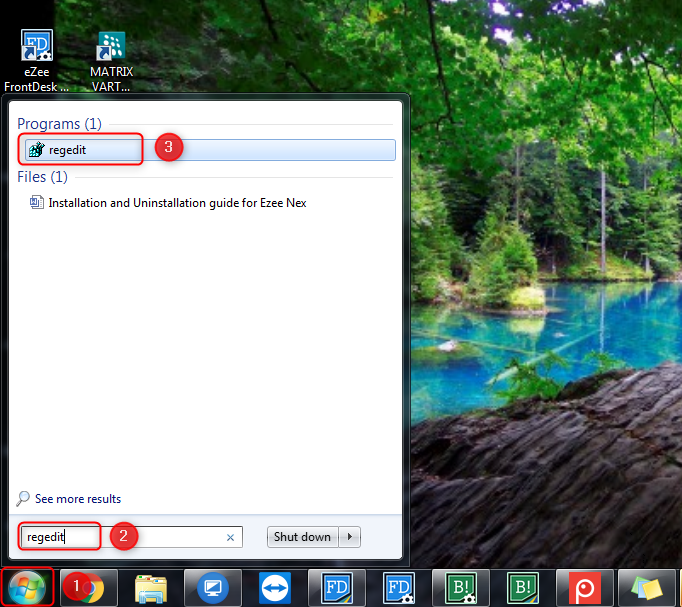Click the regedit icon in Programs
Image resolution: width=682 pixels, height=607 pixels.
coord(37,150)
